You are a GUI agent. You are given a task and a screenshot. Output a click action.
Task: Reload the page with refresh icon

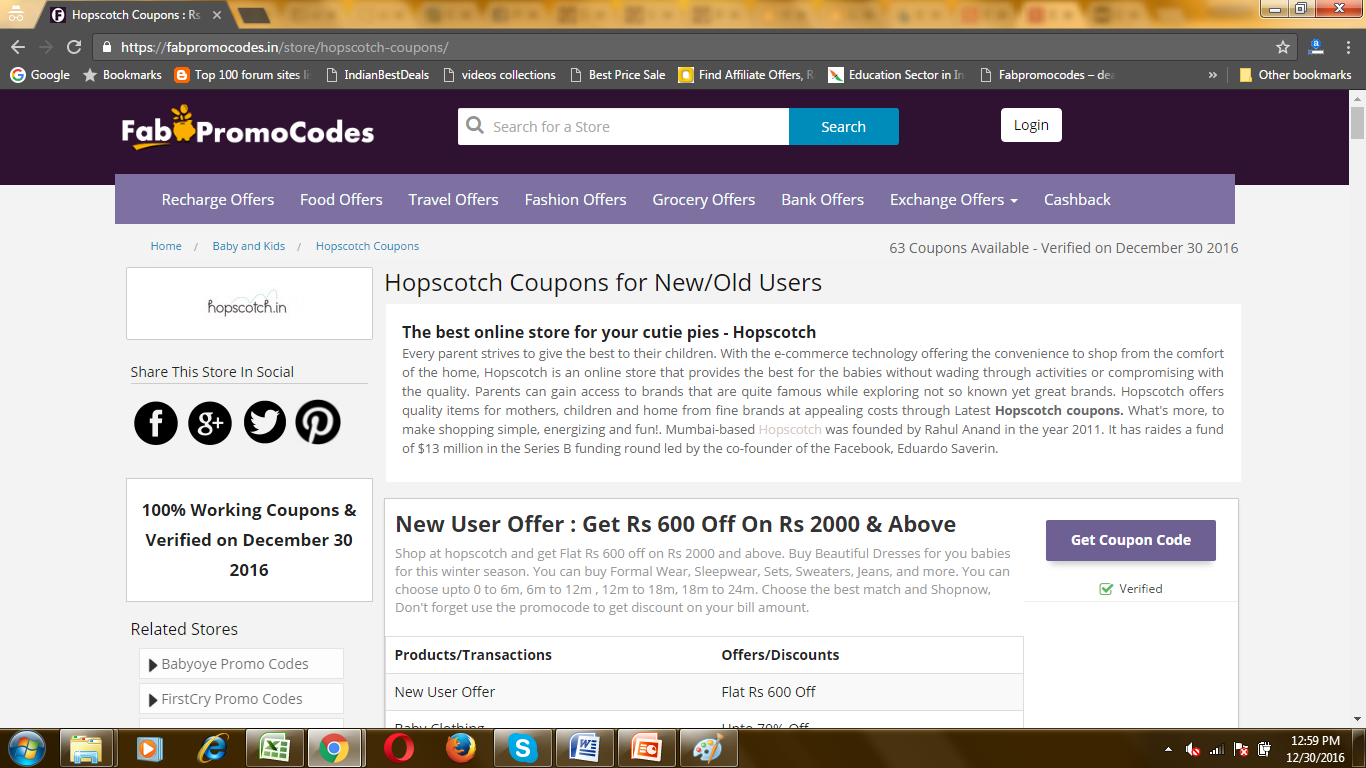point(74,47)
